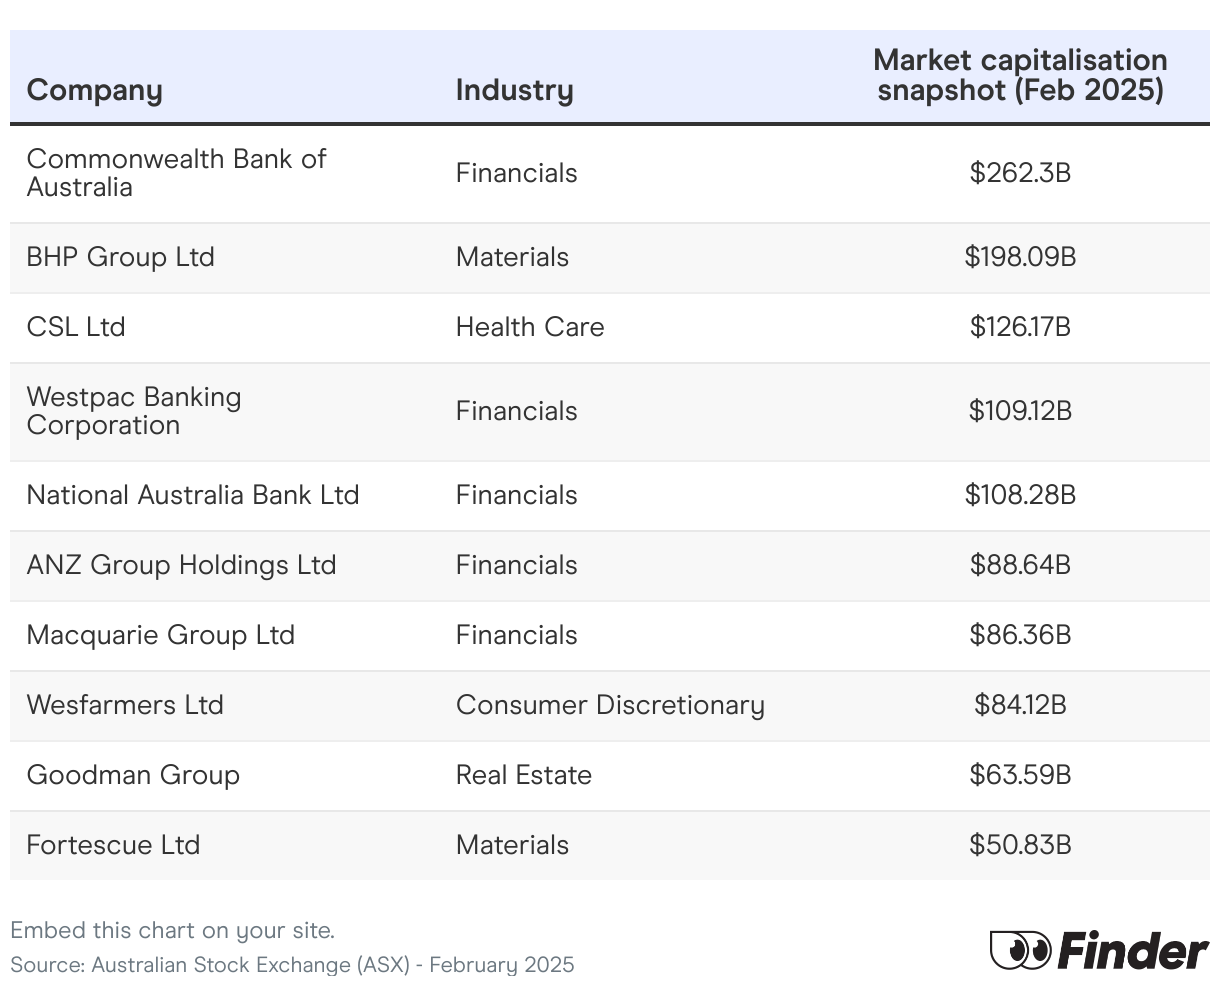Select the Wesfarmers Ltd company name
Viewport: 1220px width, 986px height.
coord(125,705)
